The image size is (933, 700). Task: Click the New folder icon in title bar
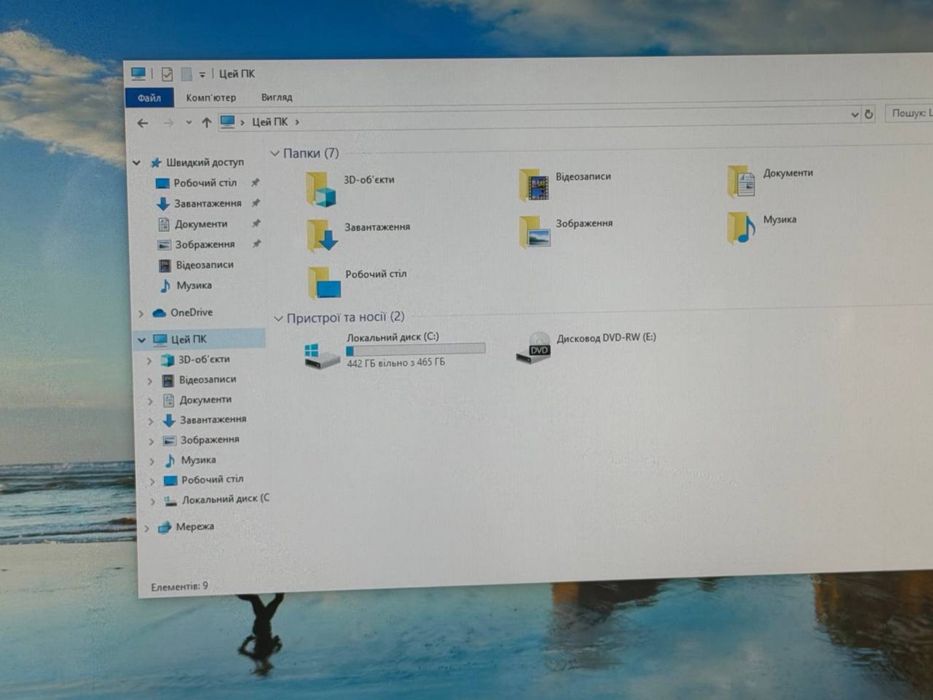pyautogui.click(x=187, y=74)
